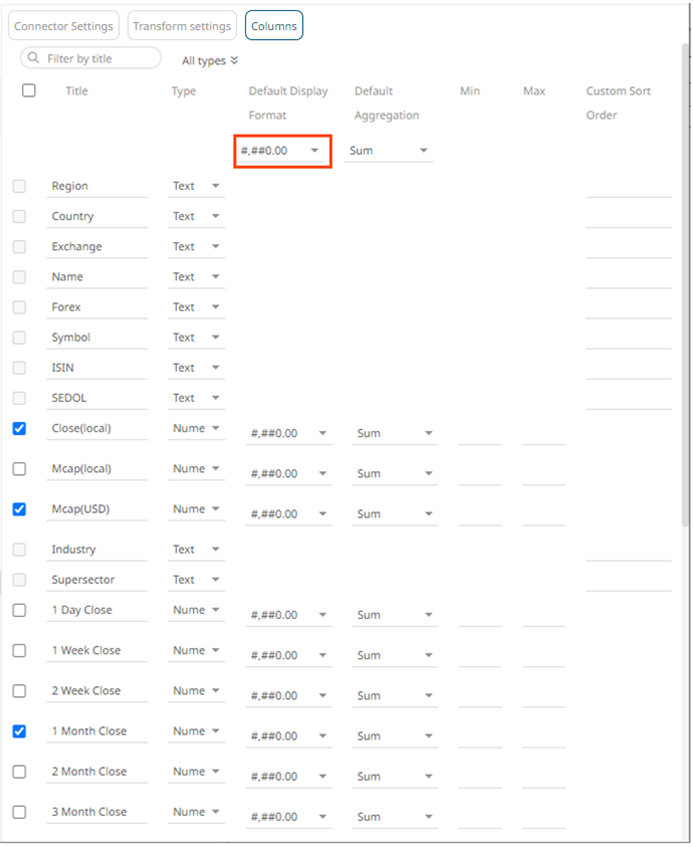Viewport: 693px width, 847px height.
Task: Edit the Country title field
Action: (x=97, y=216)
